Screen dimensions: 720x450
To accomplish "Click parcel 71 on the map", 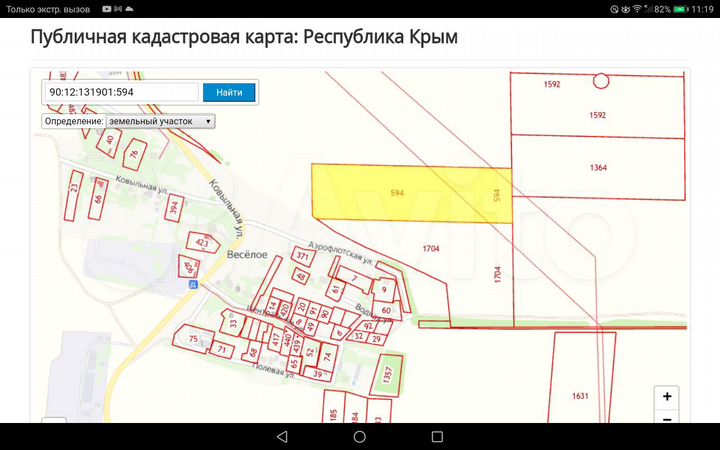I will click(222, 349).
